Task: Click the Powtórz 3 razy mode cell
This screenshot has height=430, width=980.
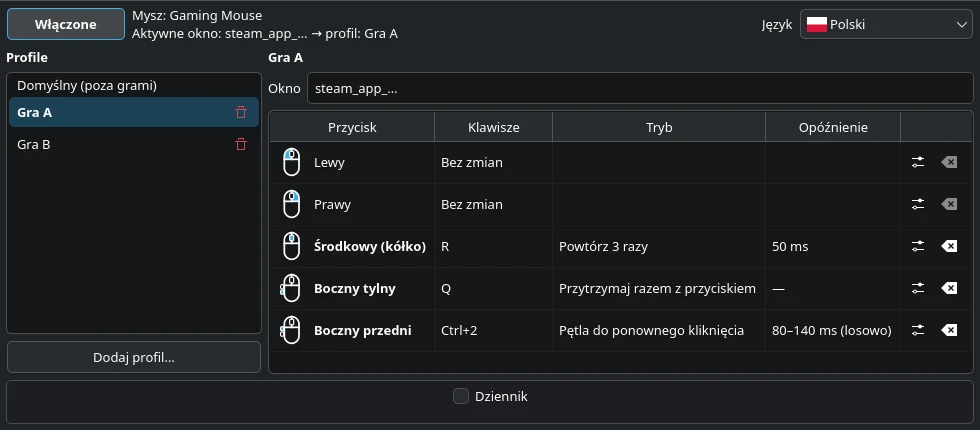Action: pyautogui.click(x=659, y=246)
